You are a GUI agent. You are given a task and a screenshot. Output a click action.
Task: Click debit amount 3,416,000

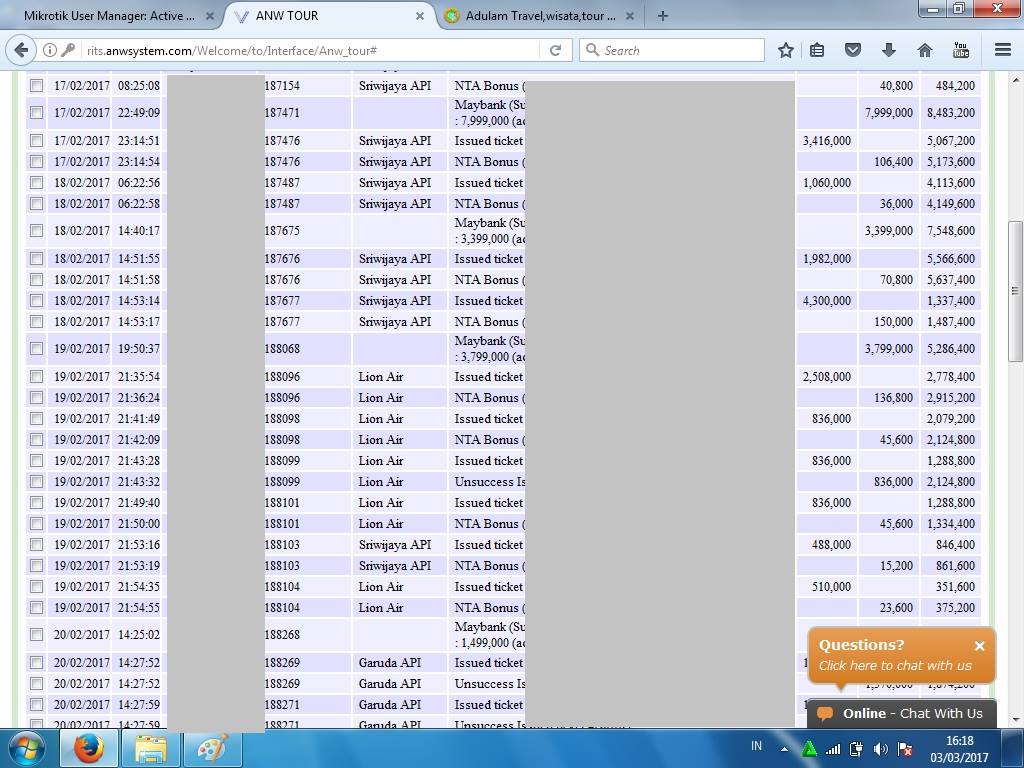pos(827,140)
